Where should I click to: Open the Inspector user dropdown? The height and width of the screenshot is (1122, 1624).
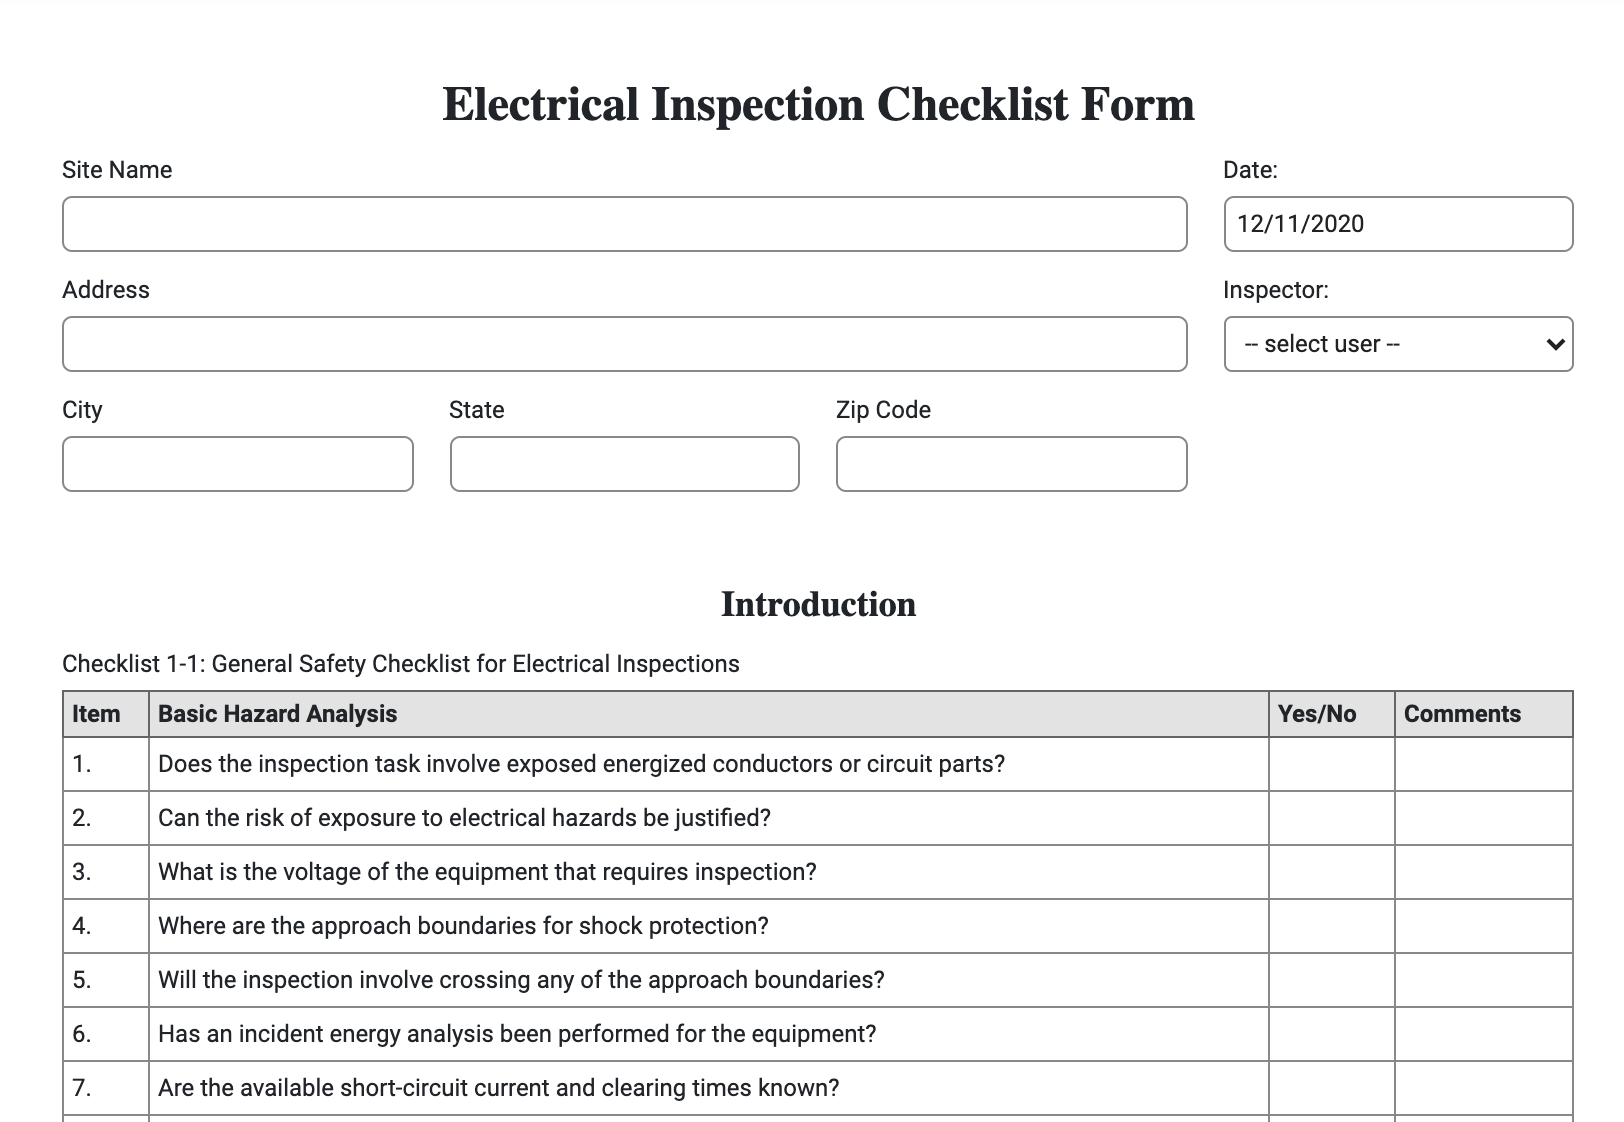click(1397, 344)
